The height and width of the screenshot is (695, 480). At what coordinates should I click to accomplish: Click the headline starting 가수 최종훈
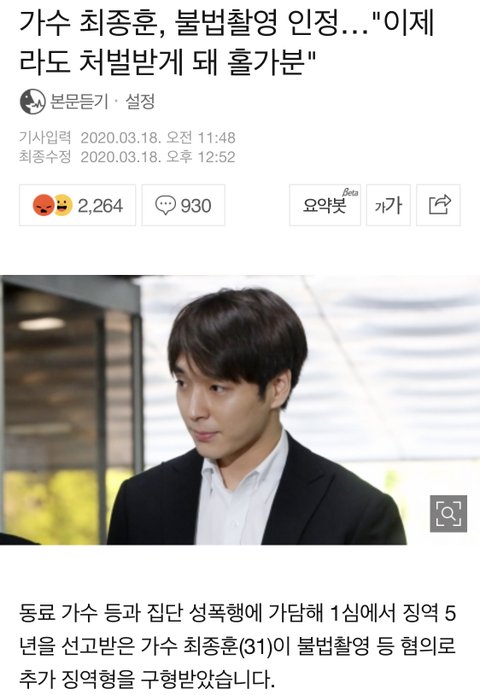(226, 42)
